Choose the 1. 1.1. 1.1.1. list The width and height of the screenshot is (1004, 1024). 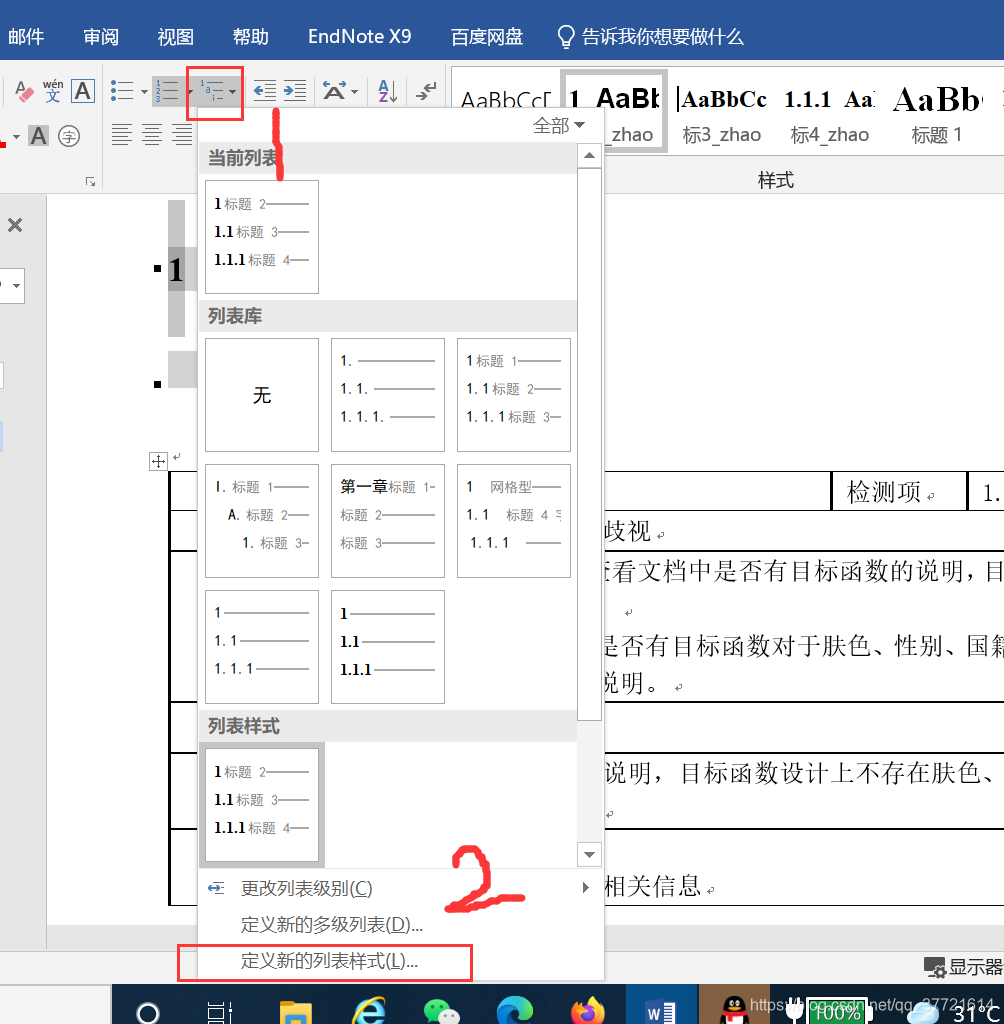tap(388, 395)
